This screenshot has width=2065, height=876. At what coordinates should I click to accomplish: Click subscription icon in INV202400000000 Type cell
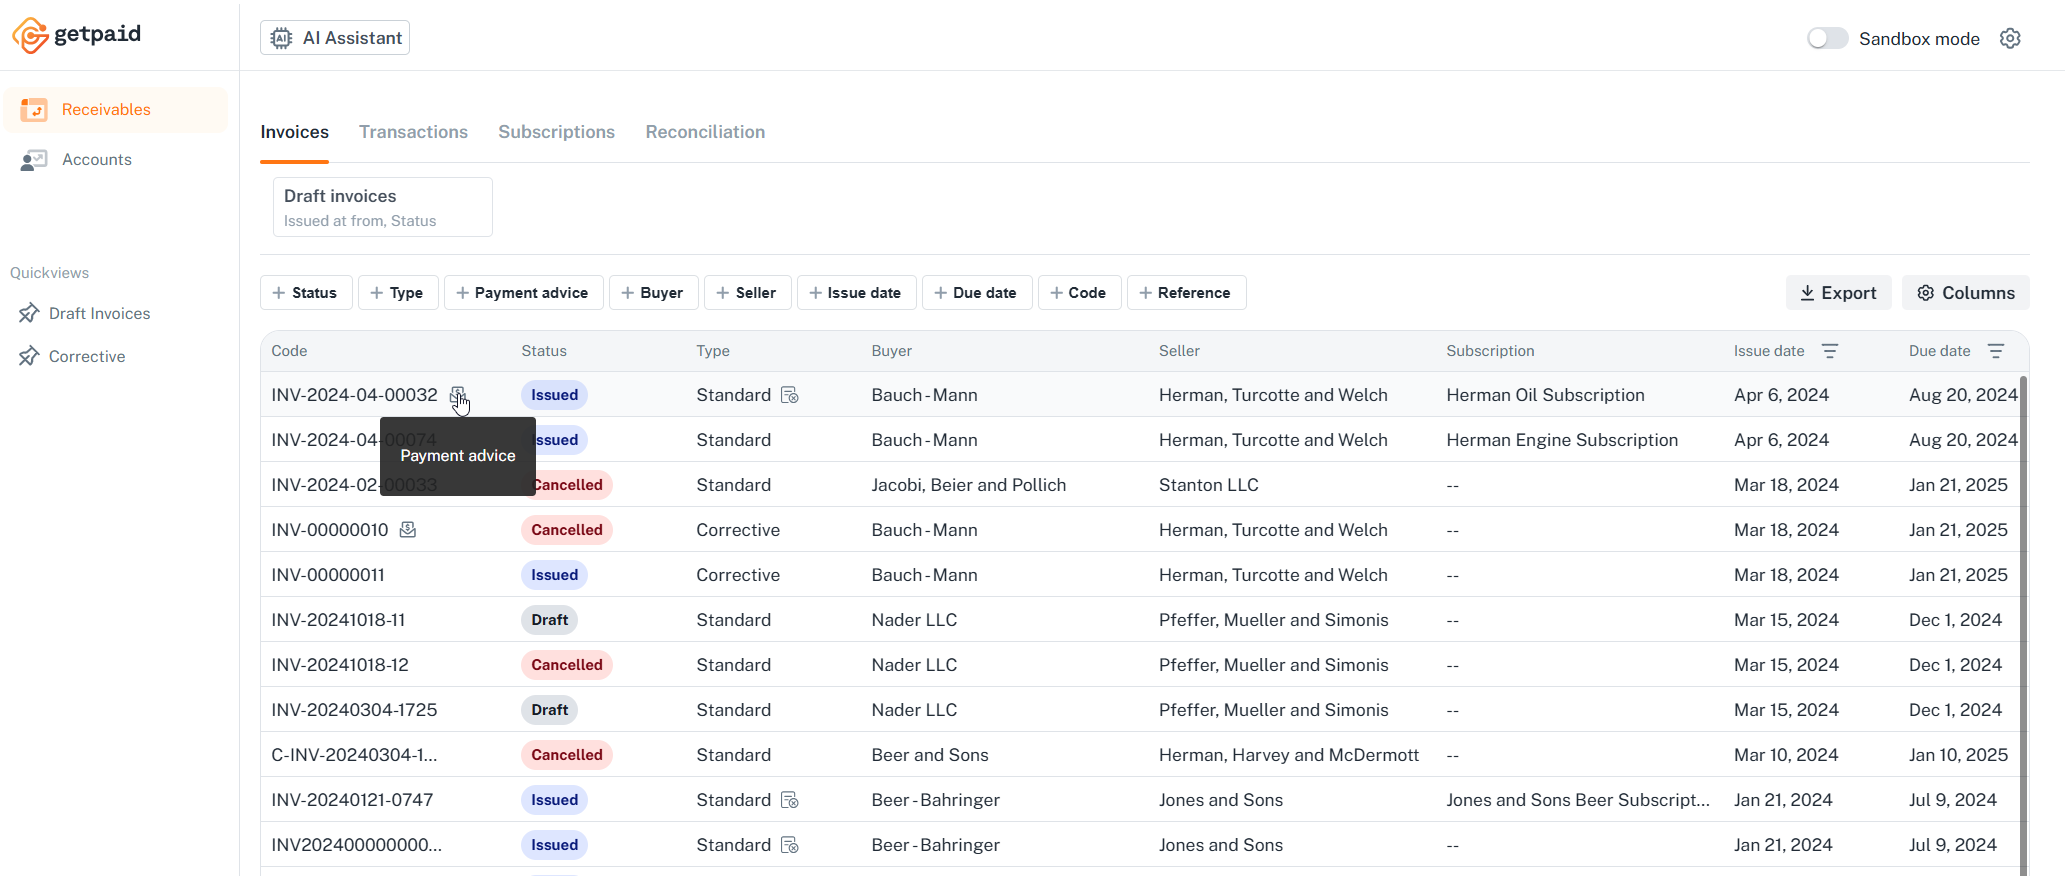[790, 845]
